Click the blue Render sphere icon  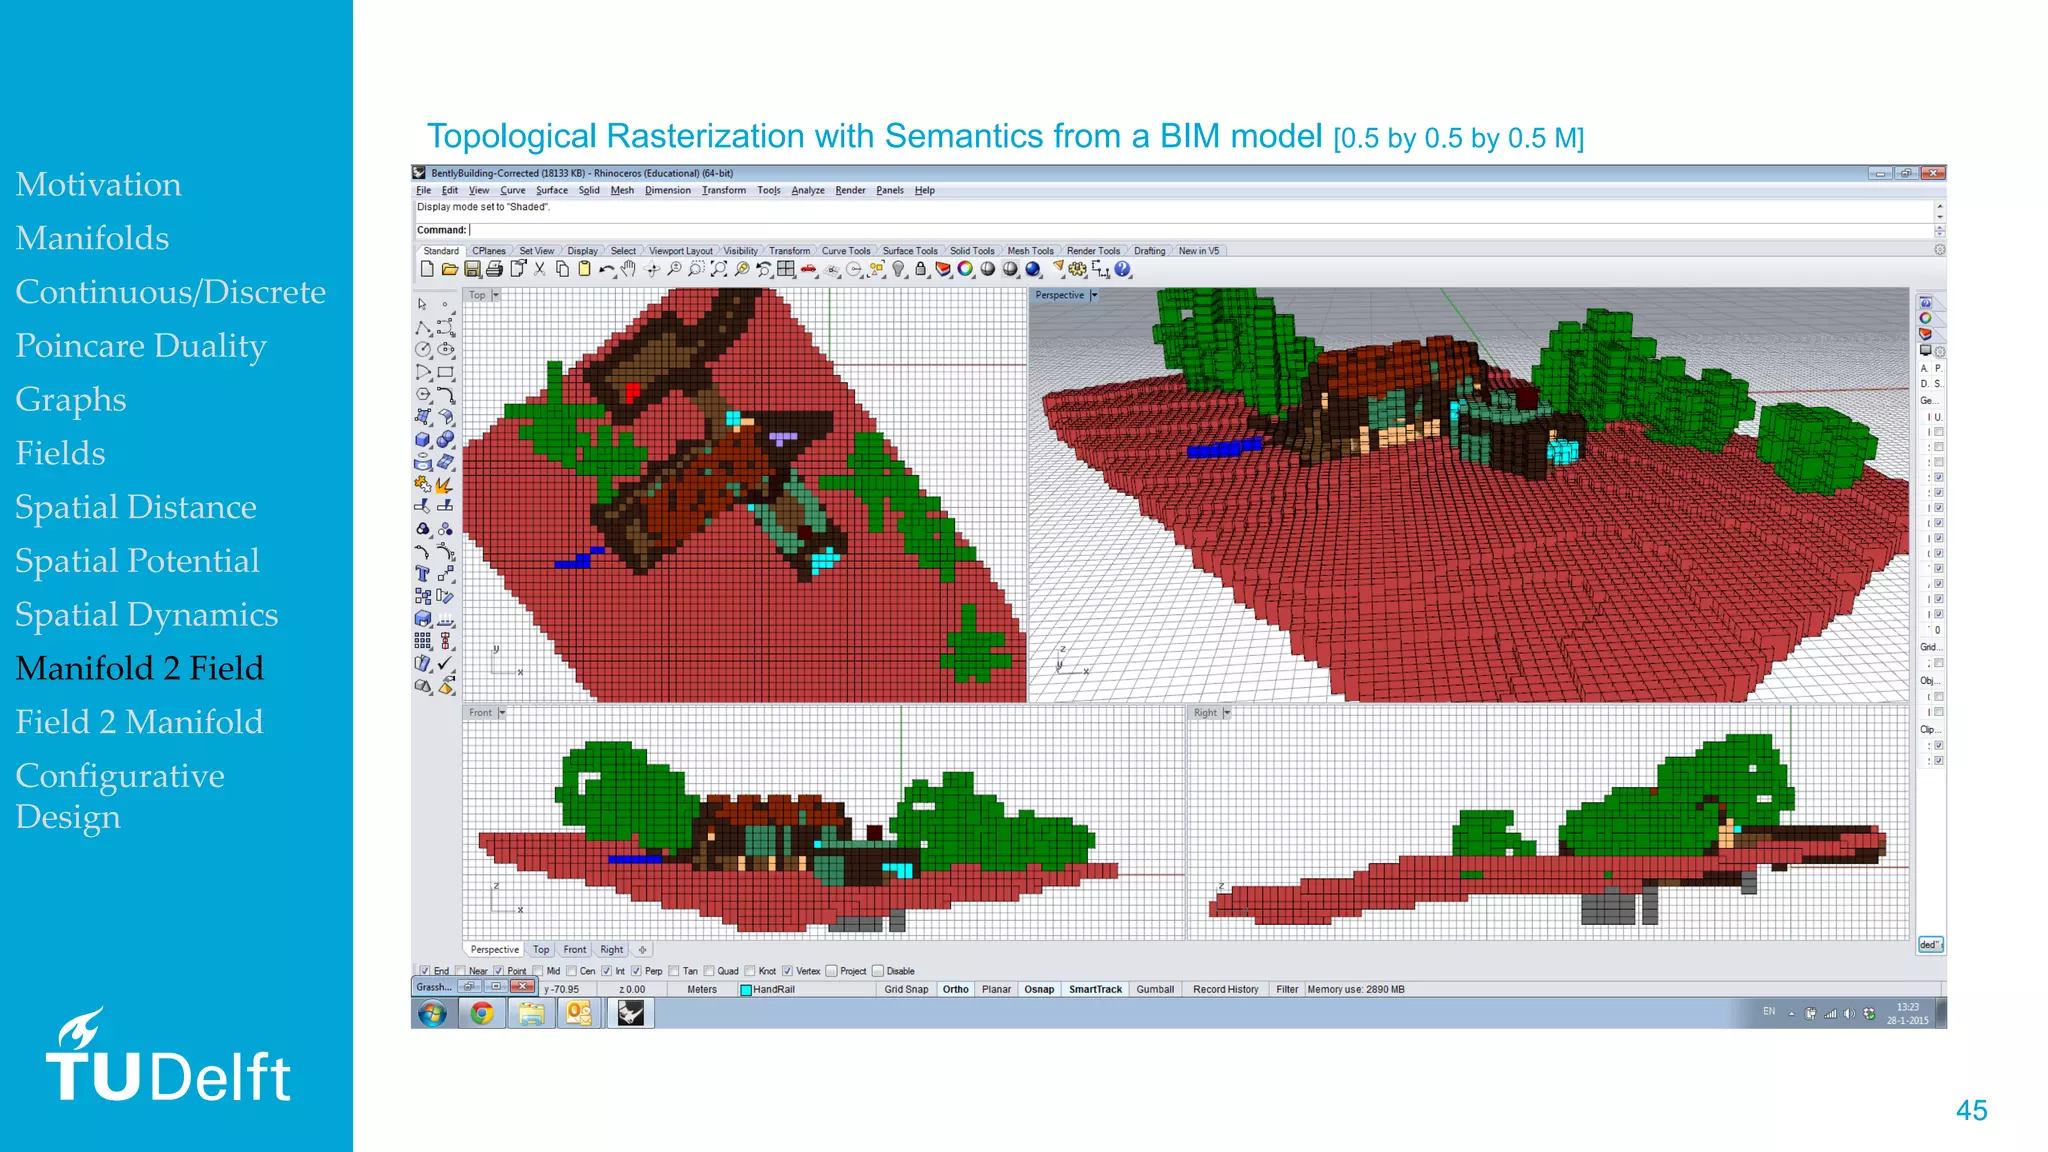(1033, 269)
